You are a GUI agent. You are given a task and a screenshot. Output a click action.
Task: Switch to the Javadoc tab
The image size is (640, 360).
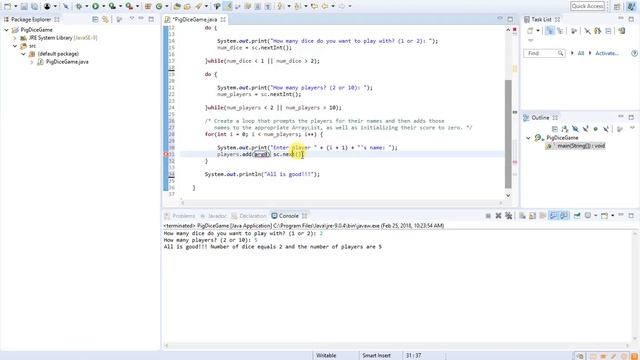[213, 216]
